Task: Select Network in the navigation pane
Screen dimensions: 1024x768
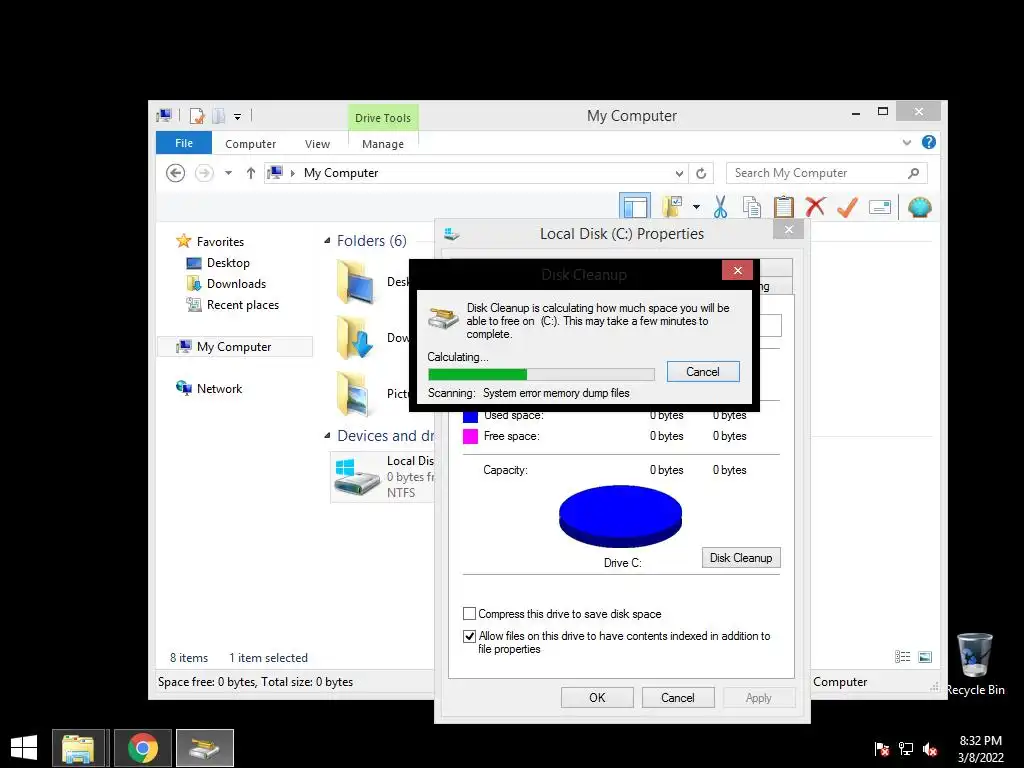Action: click(219, 389)
